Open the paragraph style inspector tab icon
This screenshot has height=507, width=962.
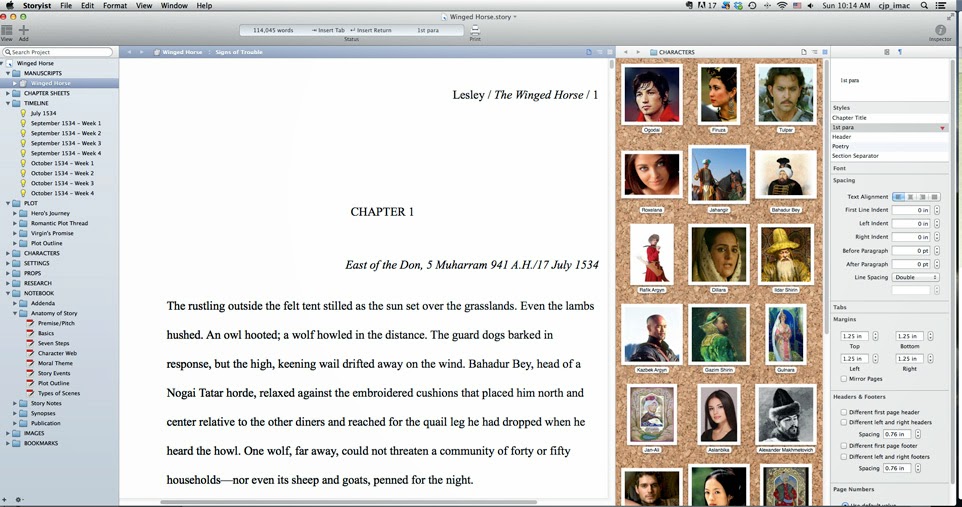(900, 52)
